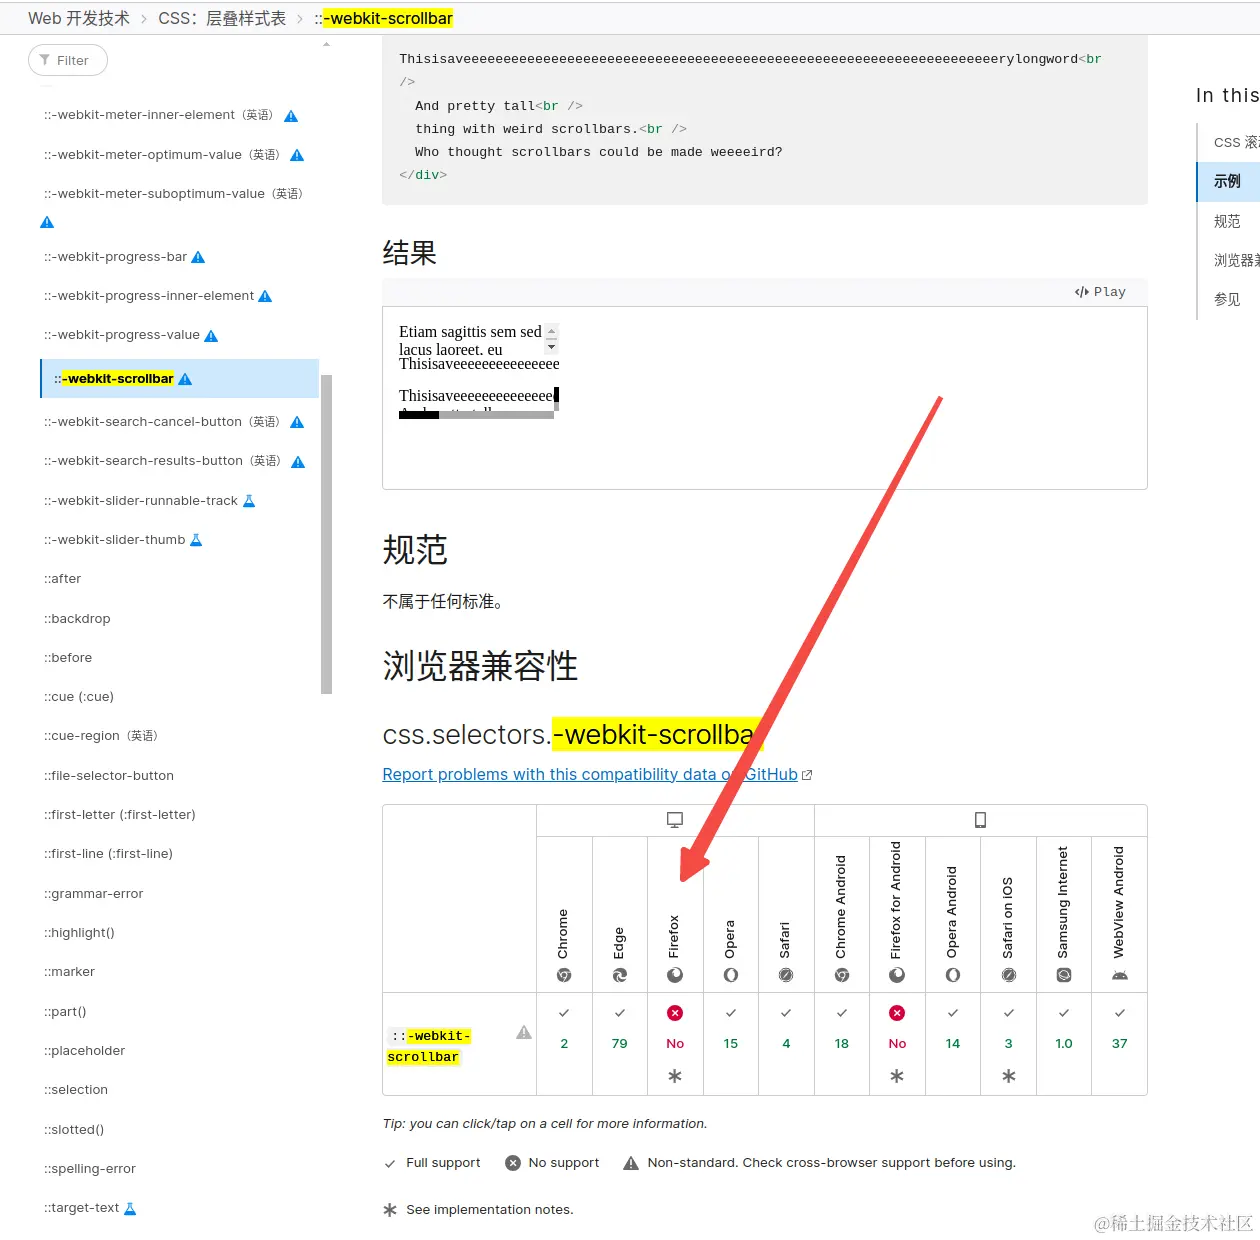
Task: Open ::highlight() sidebar link
Action: click(x=79, y=933)
